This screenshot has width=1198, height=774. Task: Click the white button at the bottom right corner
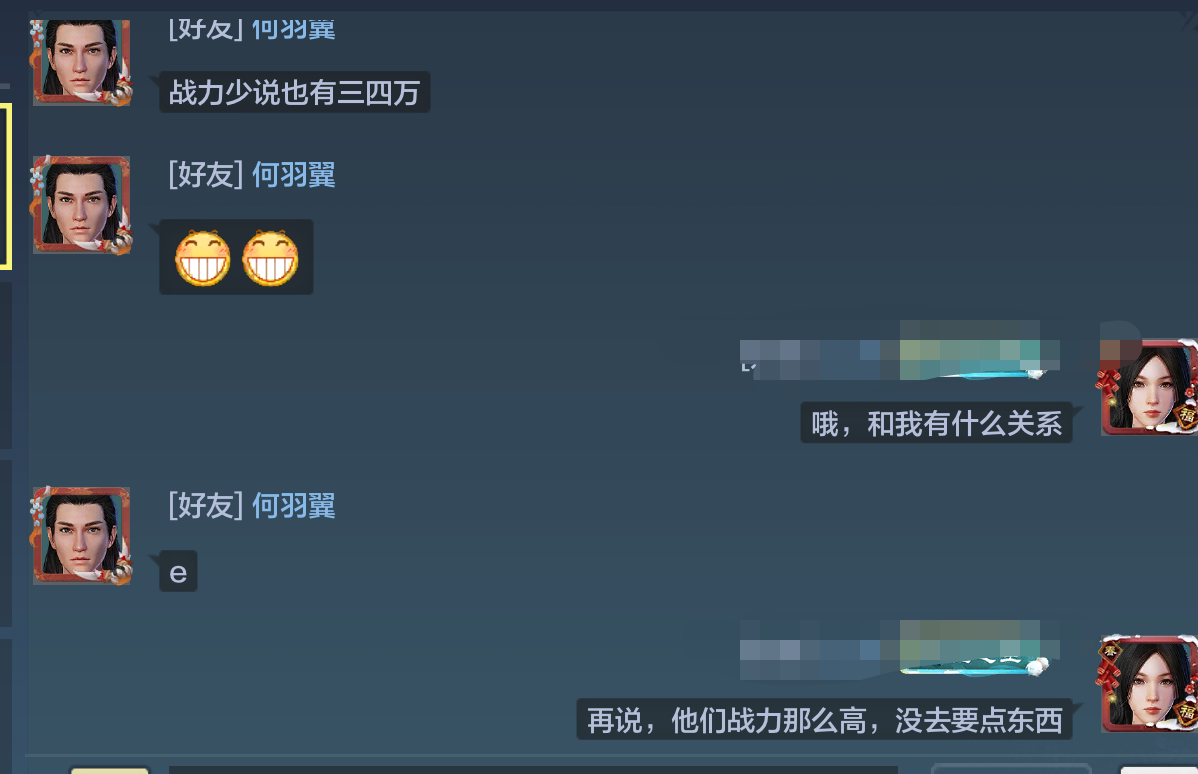pos(1158,770)
